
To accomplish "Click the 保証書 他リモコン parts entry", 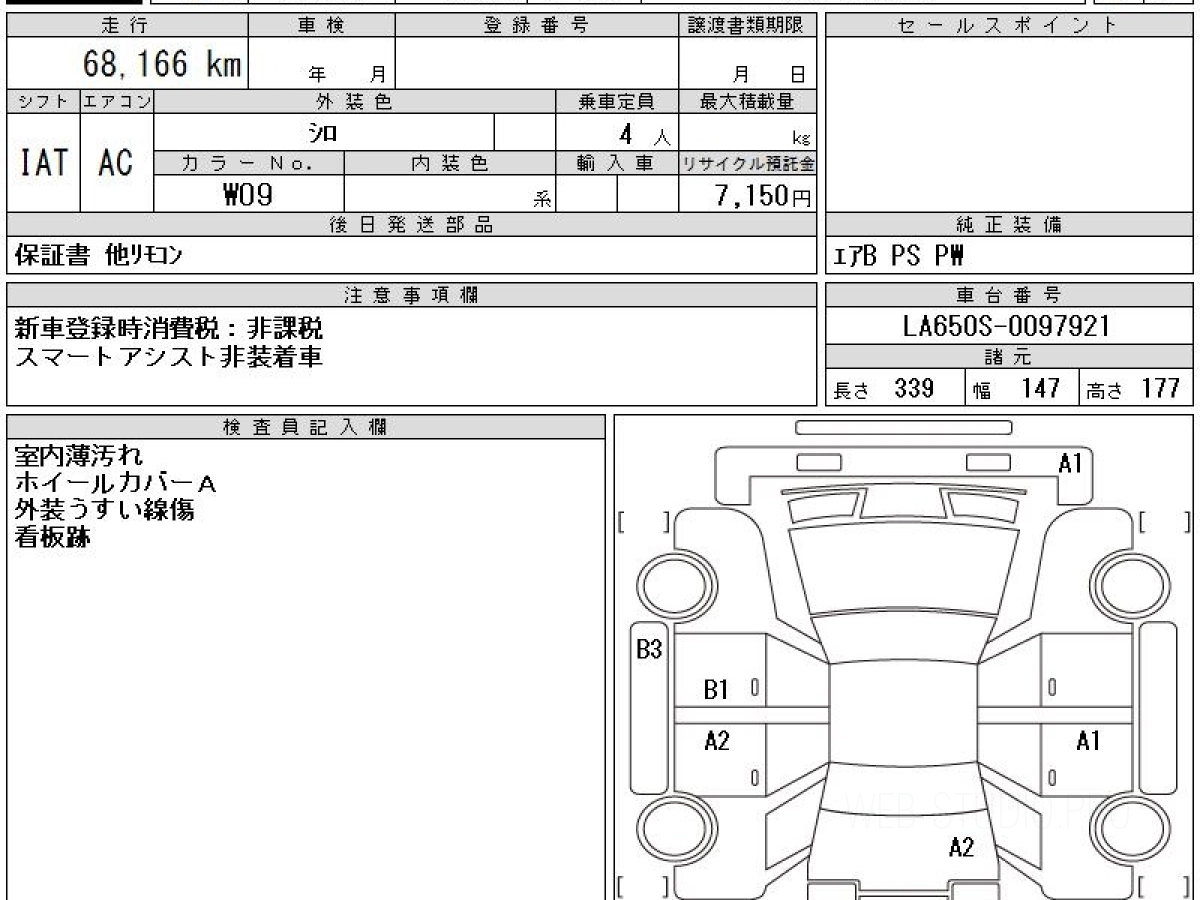I will (99, 256).
